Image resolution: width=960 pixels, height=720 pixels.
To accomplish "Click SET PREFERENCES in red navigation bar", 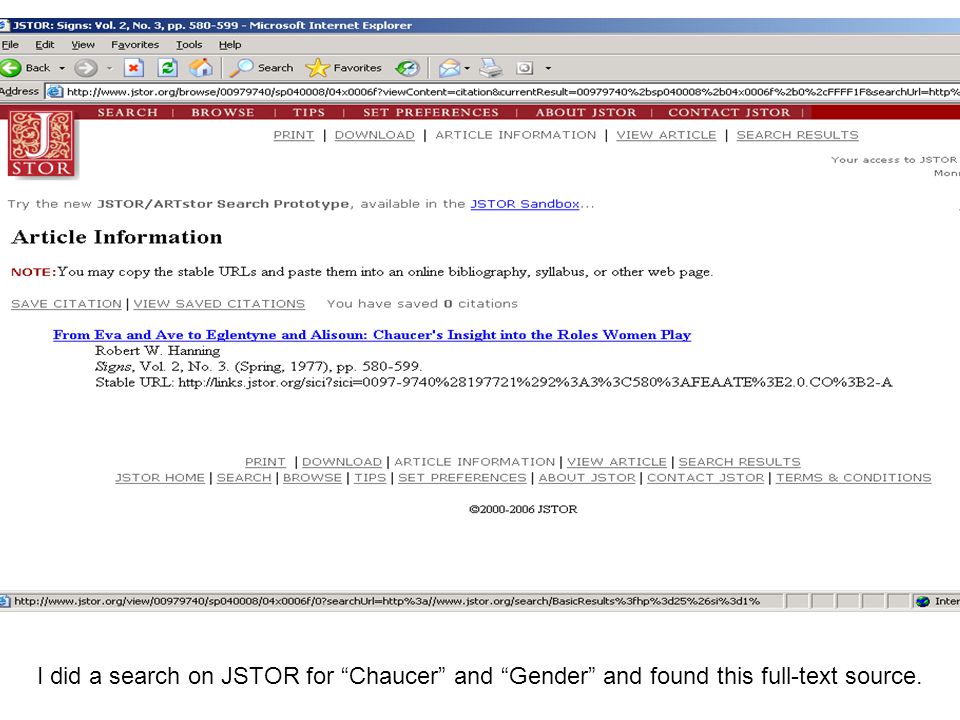I will pos(430,113).
